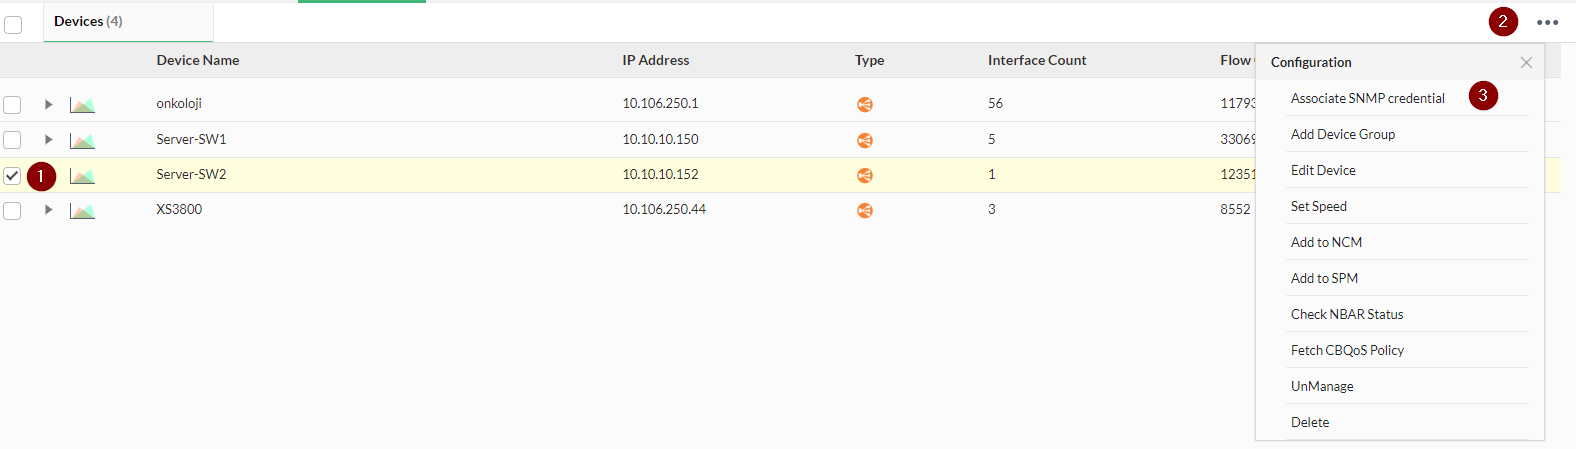Image resolution: width=1576 pixels, height=449 pixels.
Task: Toggle the select-all devices checkbox
Action: coord(13,24)
